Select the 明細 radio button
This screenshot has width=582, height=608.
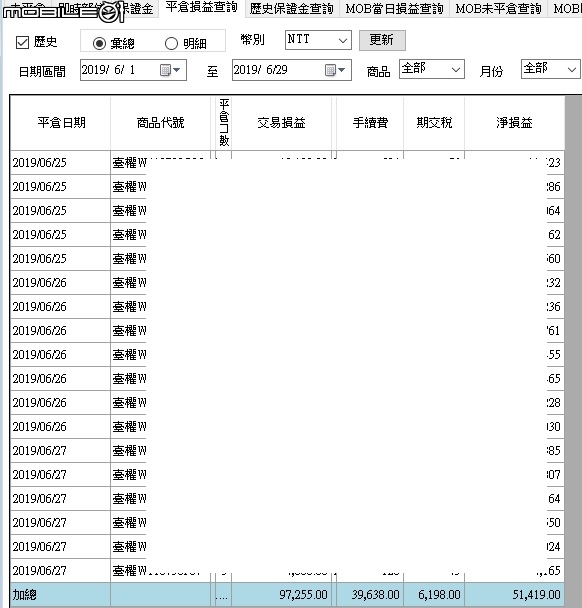click(x=171, y=43)
